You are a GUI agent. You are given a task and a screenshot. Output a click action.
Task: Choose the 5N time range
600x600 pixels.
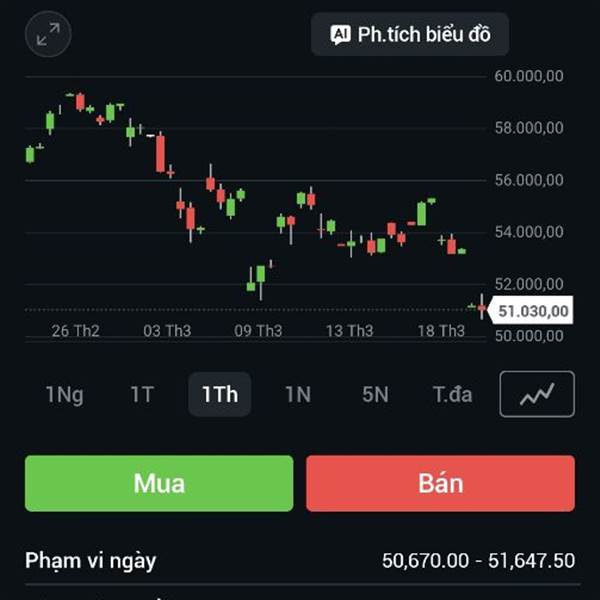(375, 394)
